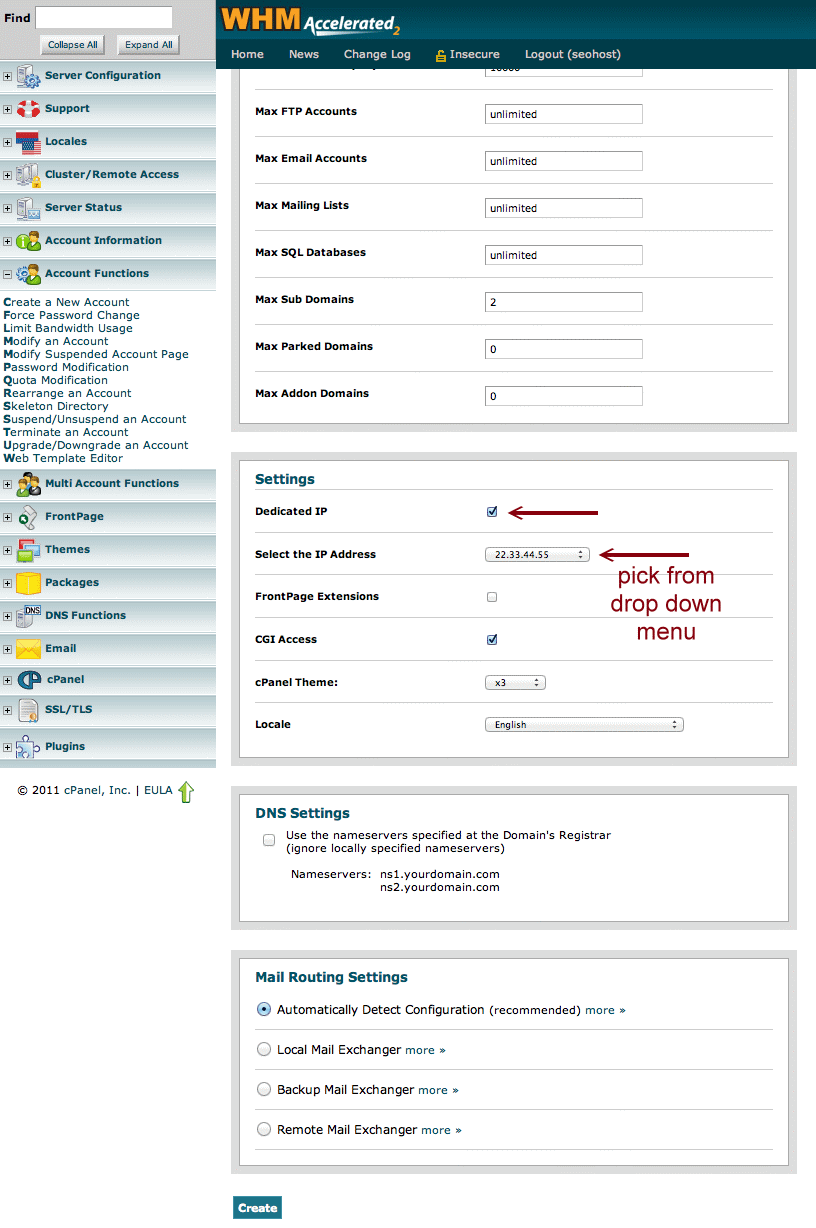The image size is (816, 1228).
Task: Click the Max FTP Accounts field
Action: [564, 114]
